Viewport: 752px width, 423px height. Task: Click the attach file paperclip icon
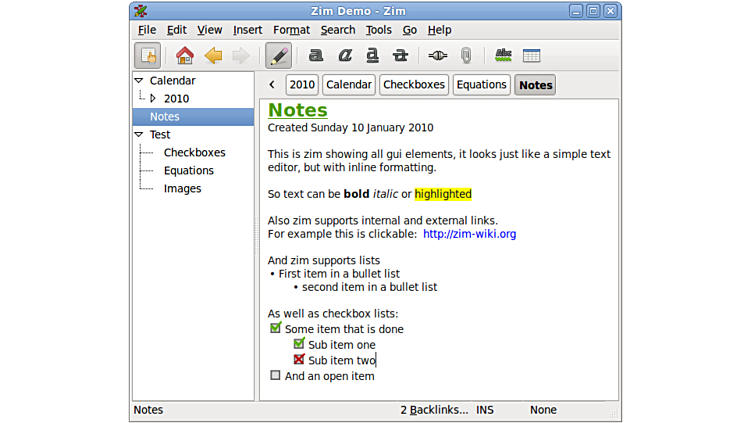click(x=466, y=56)
